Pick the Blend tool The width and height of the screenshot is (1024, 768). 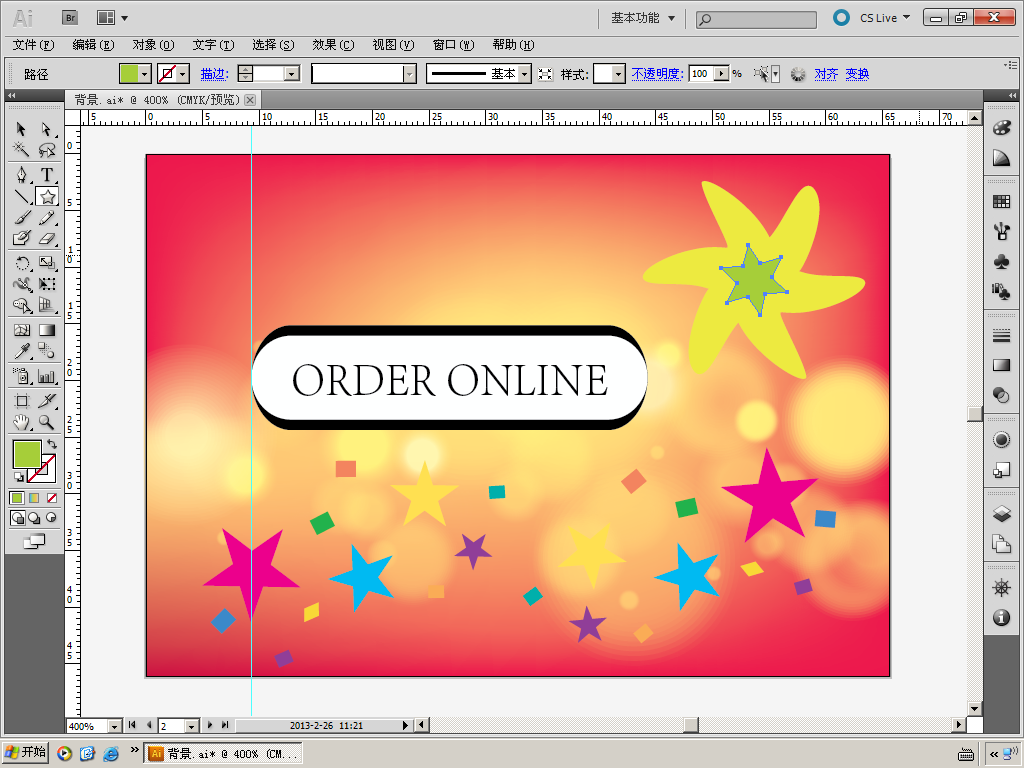pyautogui.click(x=46, y=351)
